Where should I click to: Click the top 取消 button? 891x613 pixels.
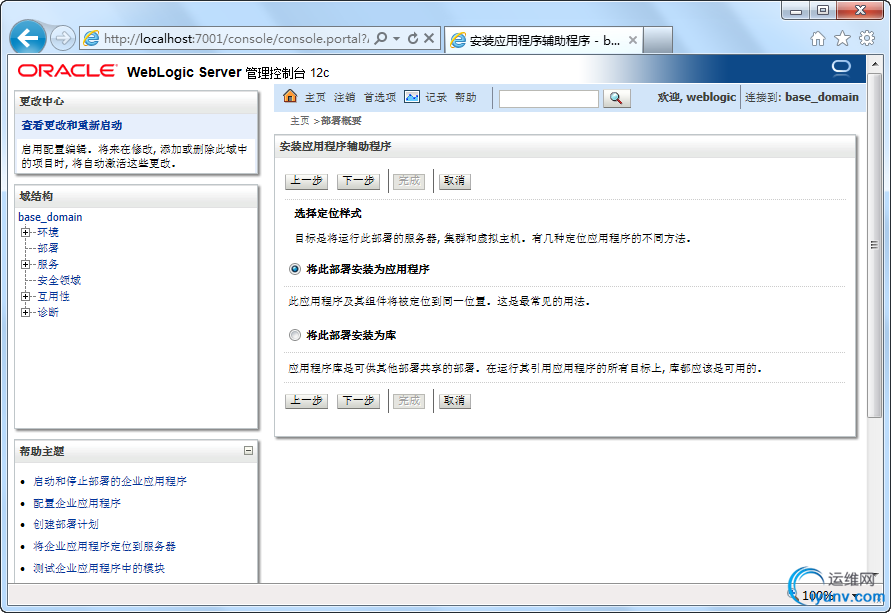coord(455,181)
